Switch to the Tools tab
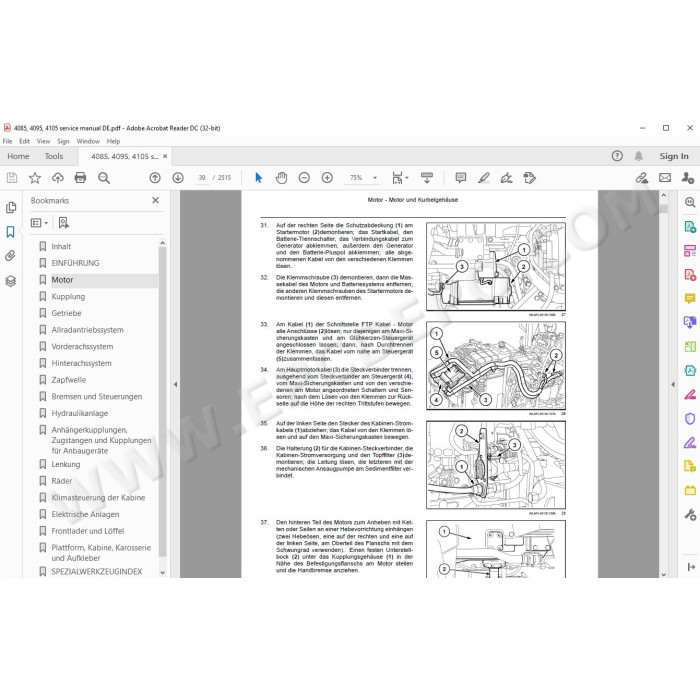The height and width of the screenshot is (700, 700). point(54,156)
